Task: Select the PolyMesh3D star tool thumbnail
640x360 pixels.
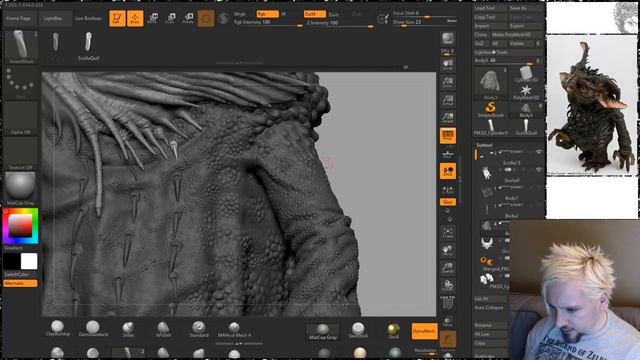Action: [x=526, y=92]
